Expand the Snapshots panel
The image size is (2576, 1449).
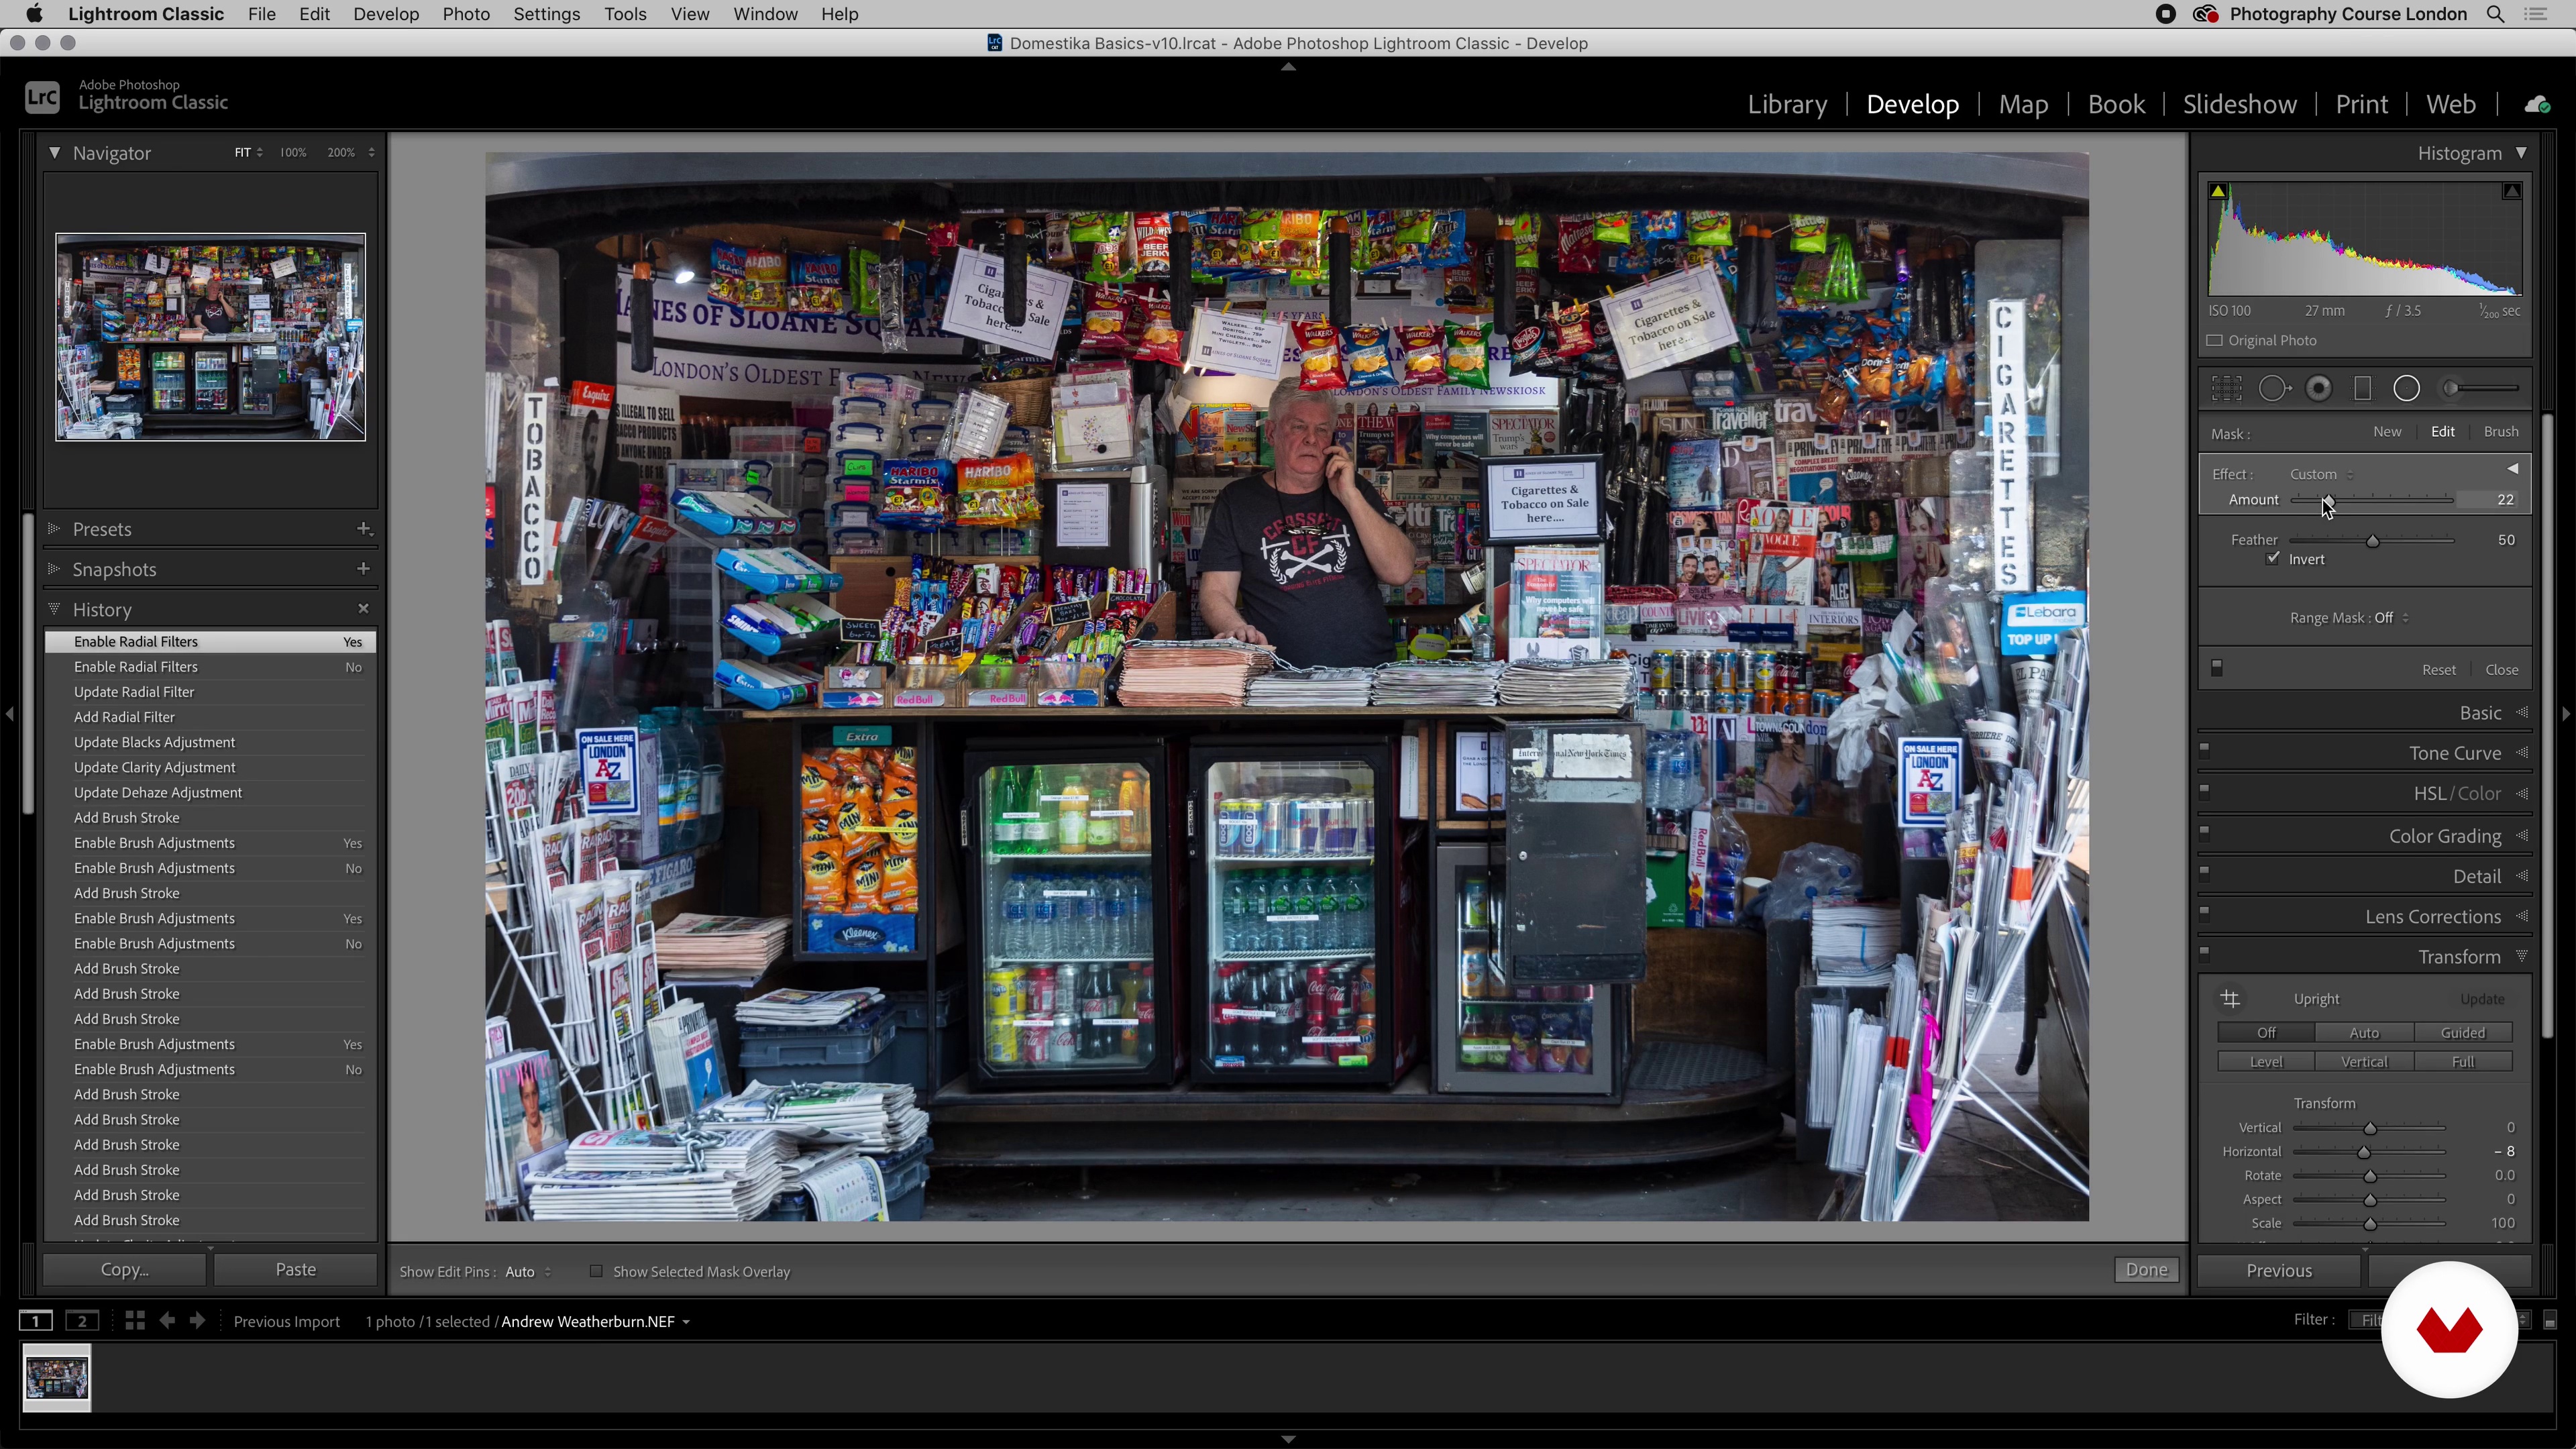(x=54, y=569)
